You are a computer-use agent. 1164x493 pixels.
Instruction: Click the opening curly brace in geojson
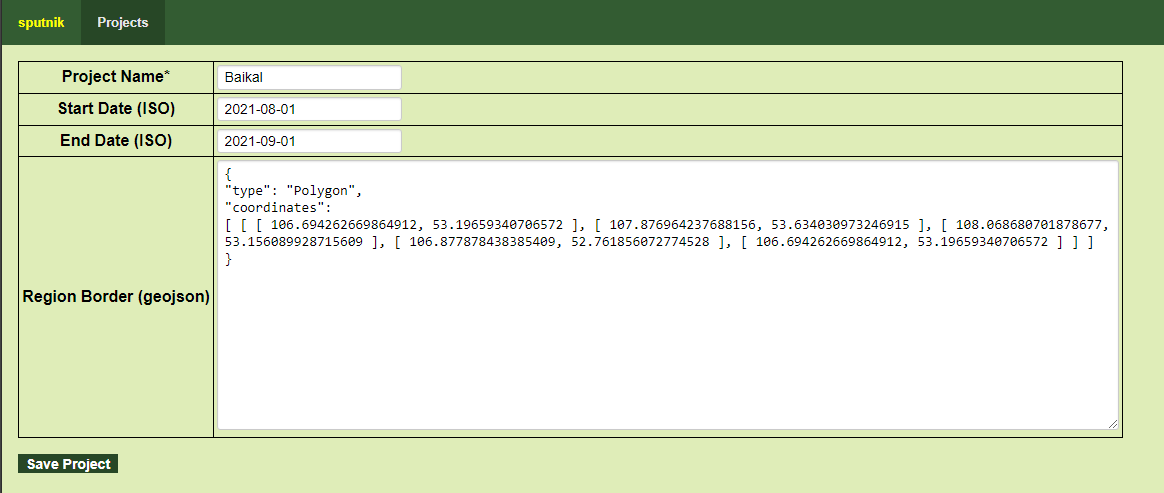pyautogui.click(x=229, y=173)
